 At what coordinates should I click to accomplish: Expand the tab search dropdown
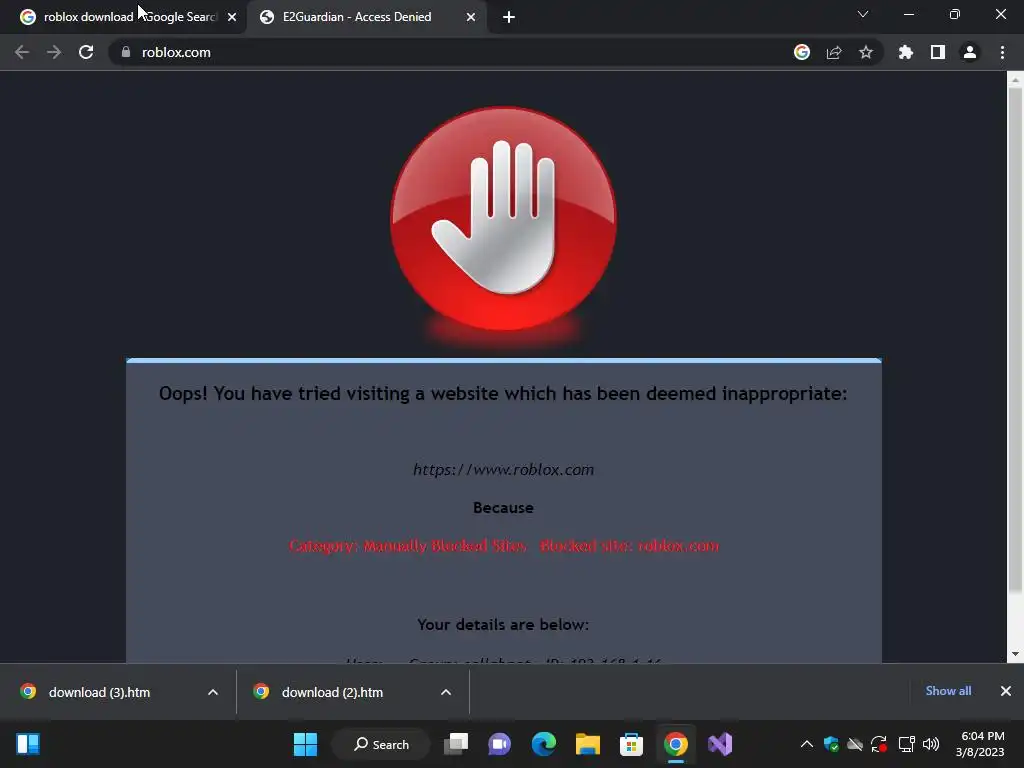pos(863,14)
